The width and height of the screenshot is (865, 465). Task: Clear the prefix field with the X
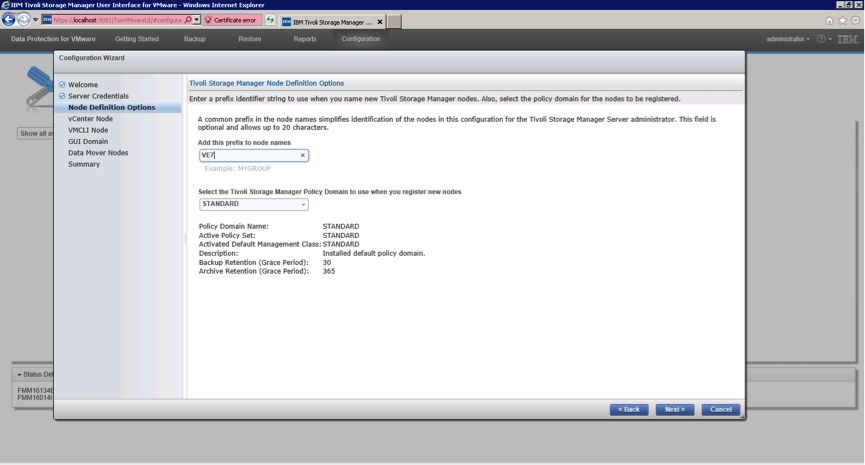pyautogui.click(x=302, y=155)
